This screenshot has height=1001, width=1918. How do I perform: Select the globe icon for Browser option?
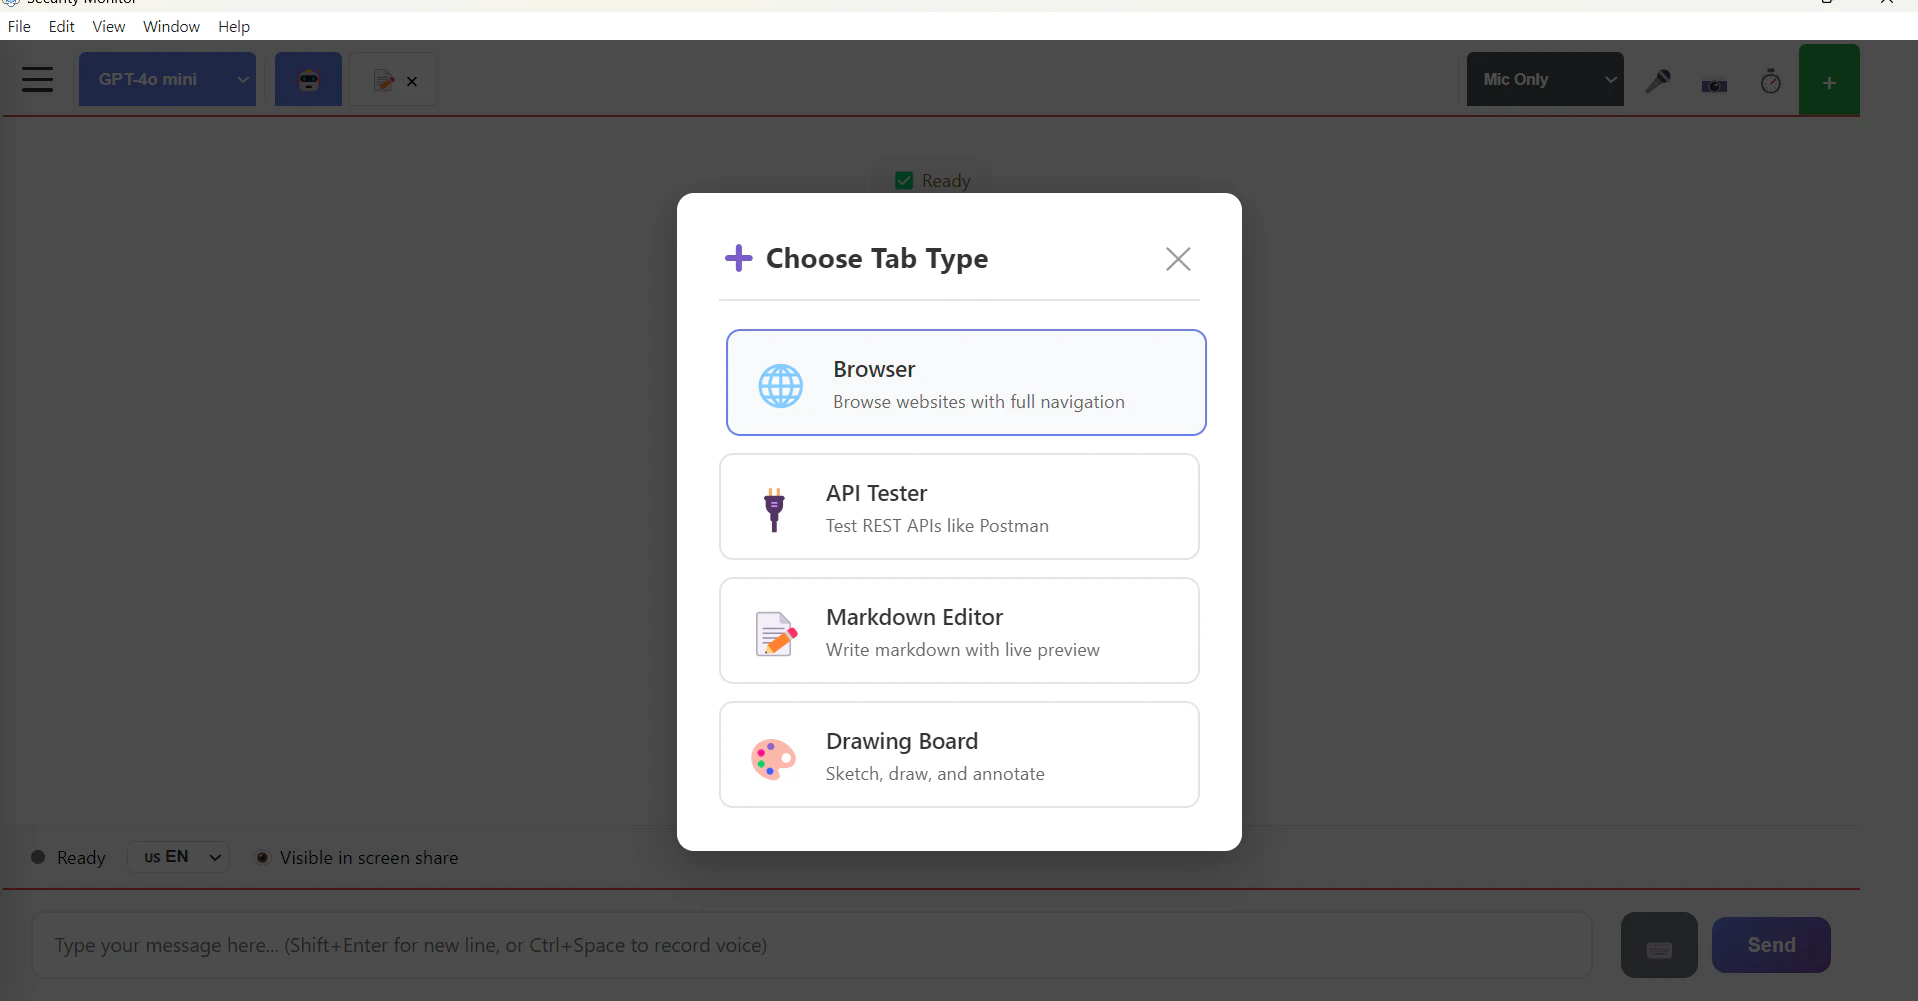point(781,385)
